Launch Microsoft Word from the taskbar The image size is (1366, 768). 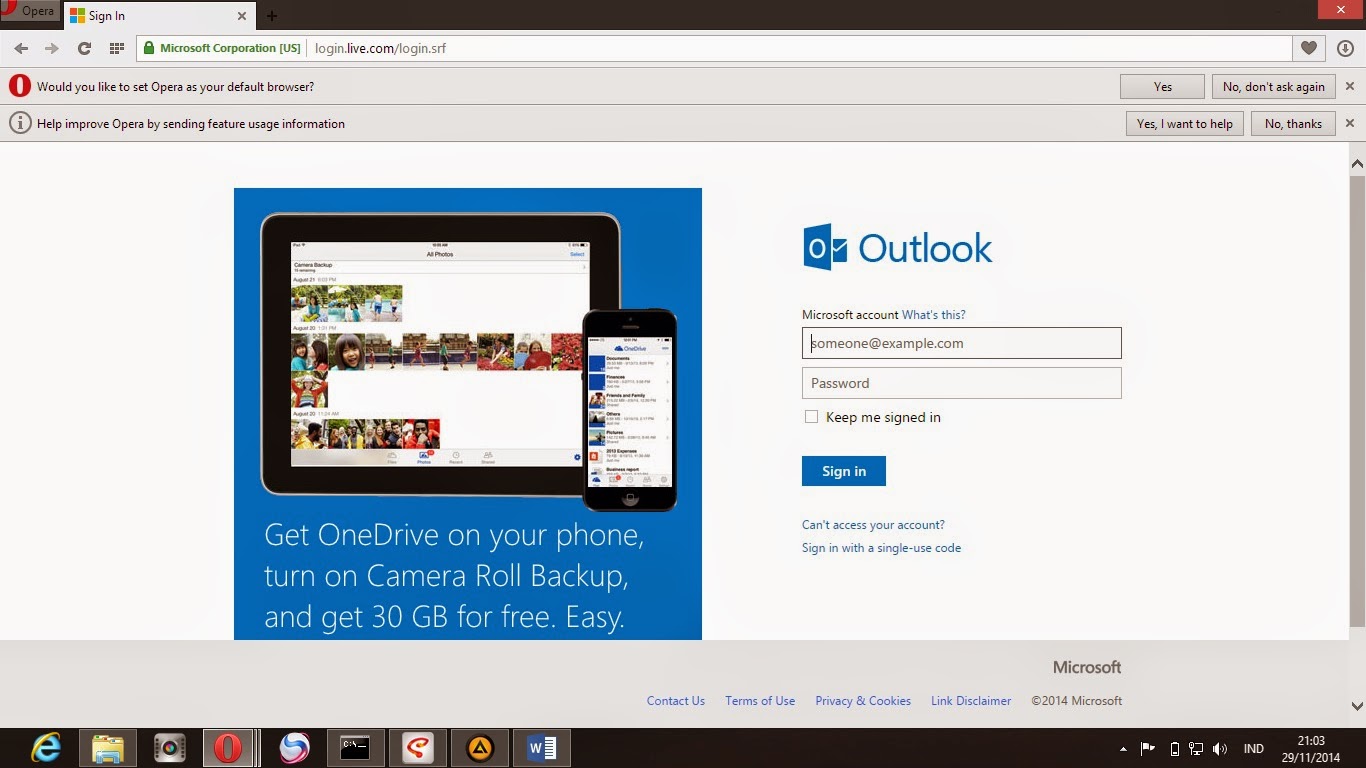point(541,747)
